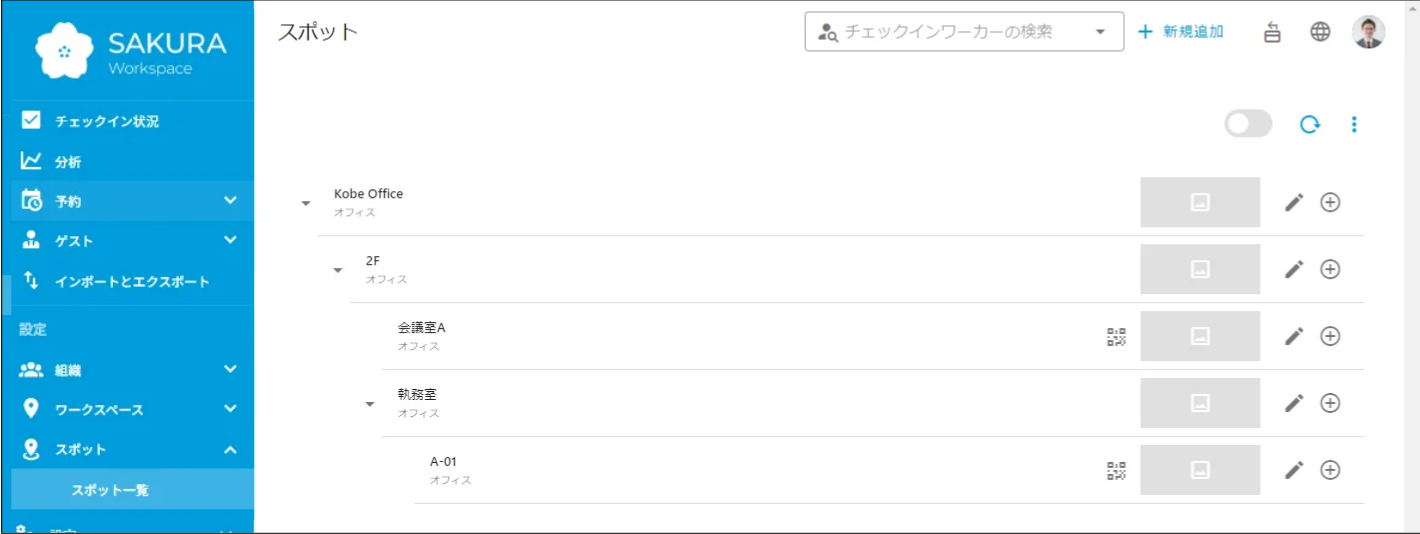The image size is (1420, 534).
Task: Show QR code for spot A-01
Action: click(x=1116, y=471)
